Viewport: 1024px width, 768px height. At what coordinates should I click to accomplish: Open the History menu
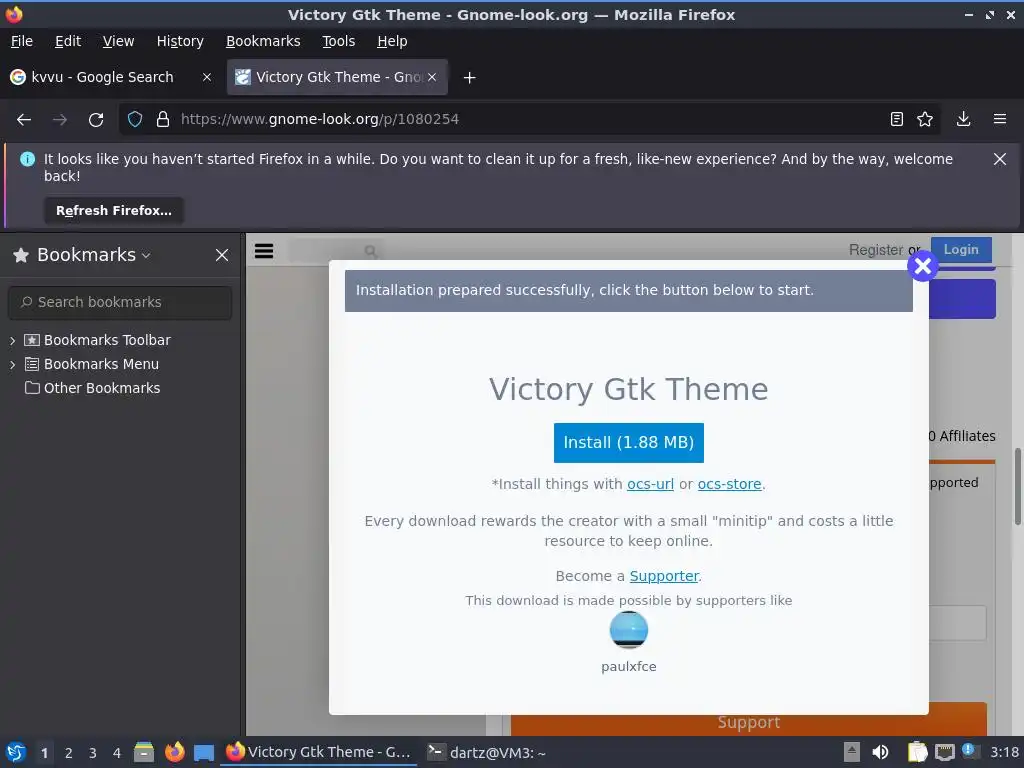[x=180, y=41]
